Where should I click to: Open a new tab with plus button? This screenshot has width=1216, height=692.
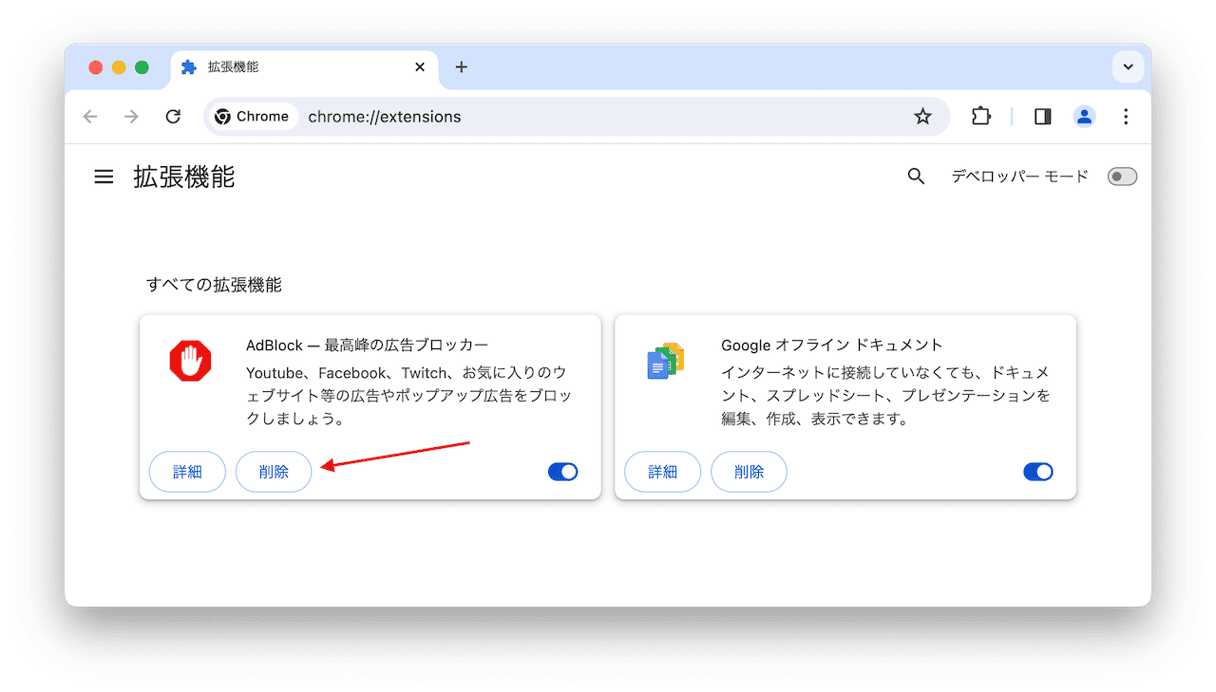[461, 67]
